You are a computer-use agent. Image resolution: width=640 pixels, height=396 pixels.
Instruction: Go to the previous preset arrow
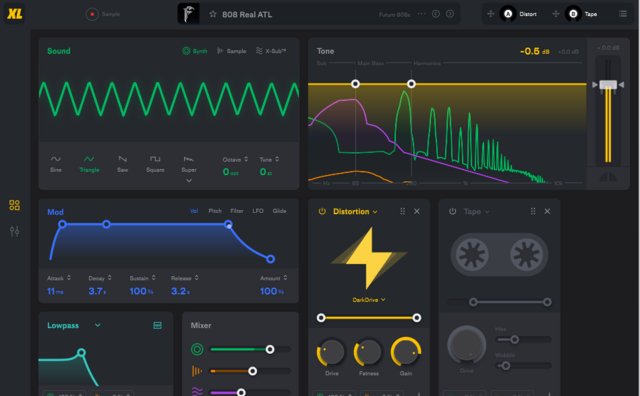pyautogui.click(x=436, y=14)
